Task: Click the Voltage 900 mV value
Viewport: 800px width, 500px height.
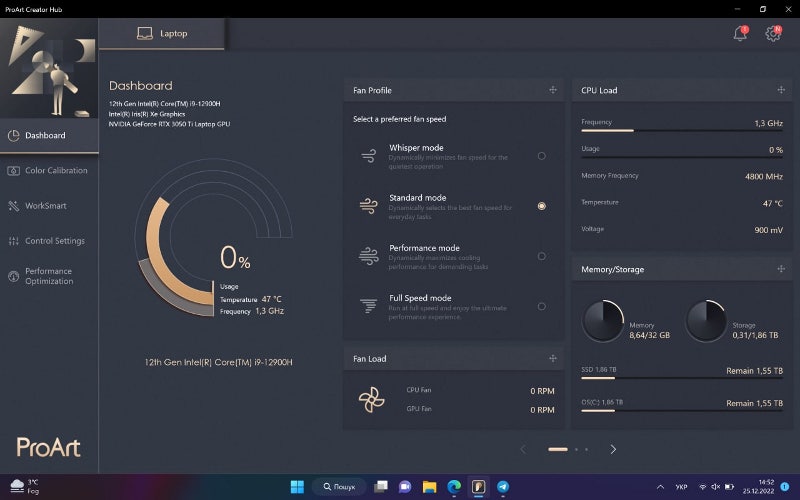Action: (768, 230)
